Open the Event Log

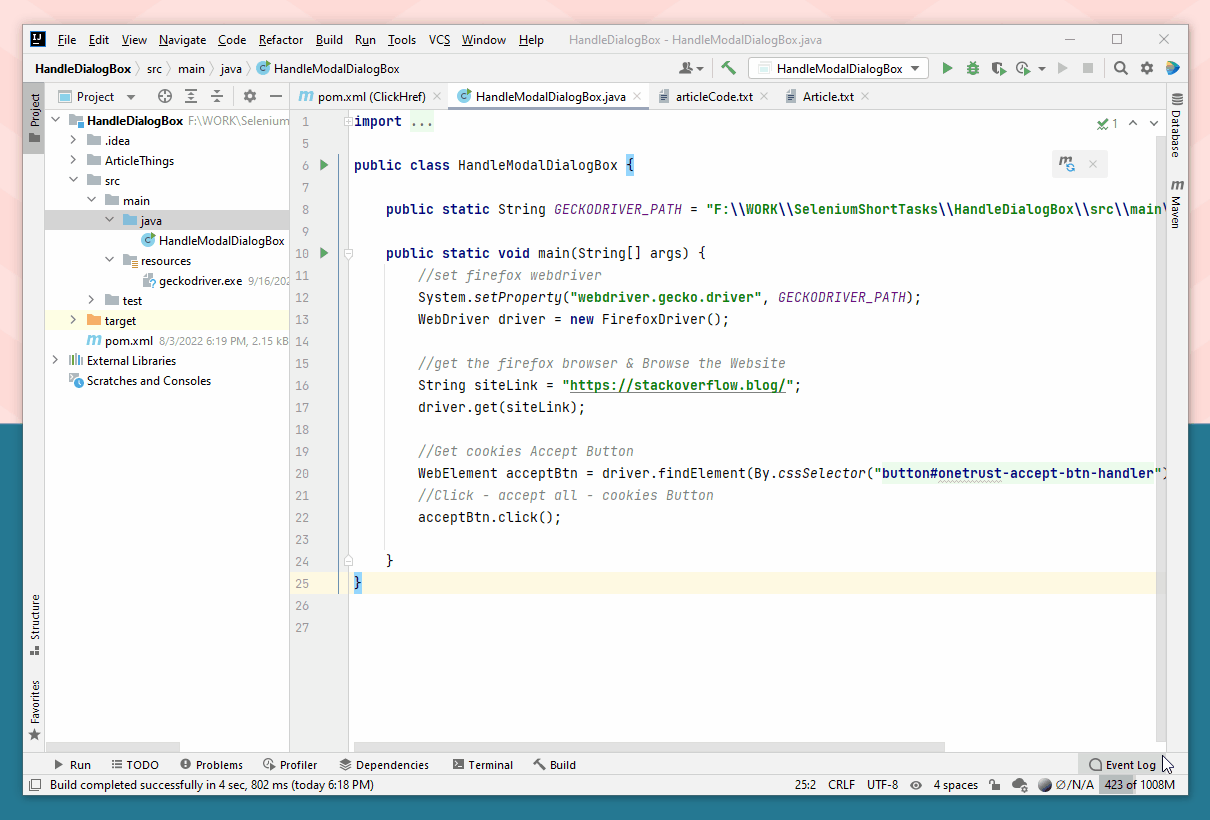point(1122,765)
